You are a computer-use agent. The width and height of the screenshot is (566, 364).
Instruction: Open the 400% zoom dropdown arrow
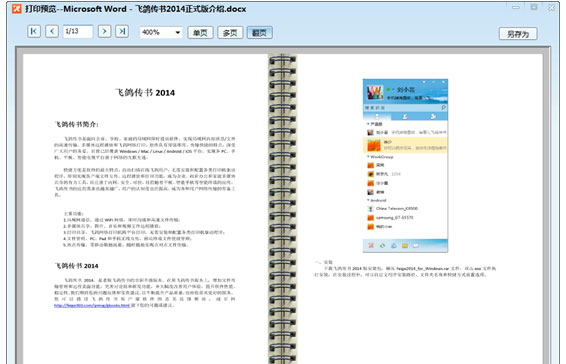click(x=178, y=32)
